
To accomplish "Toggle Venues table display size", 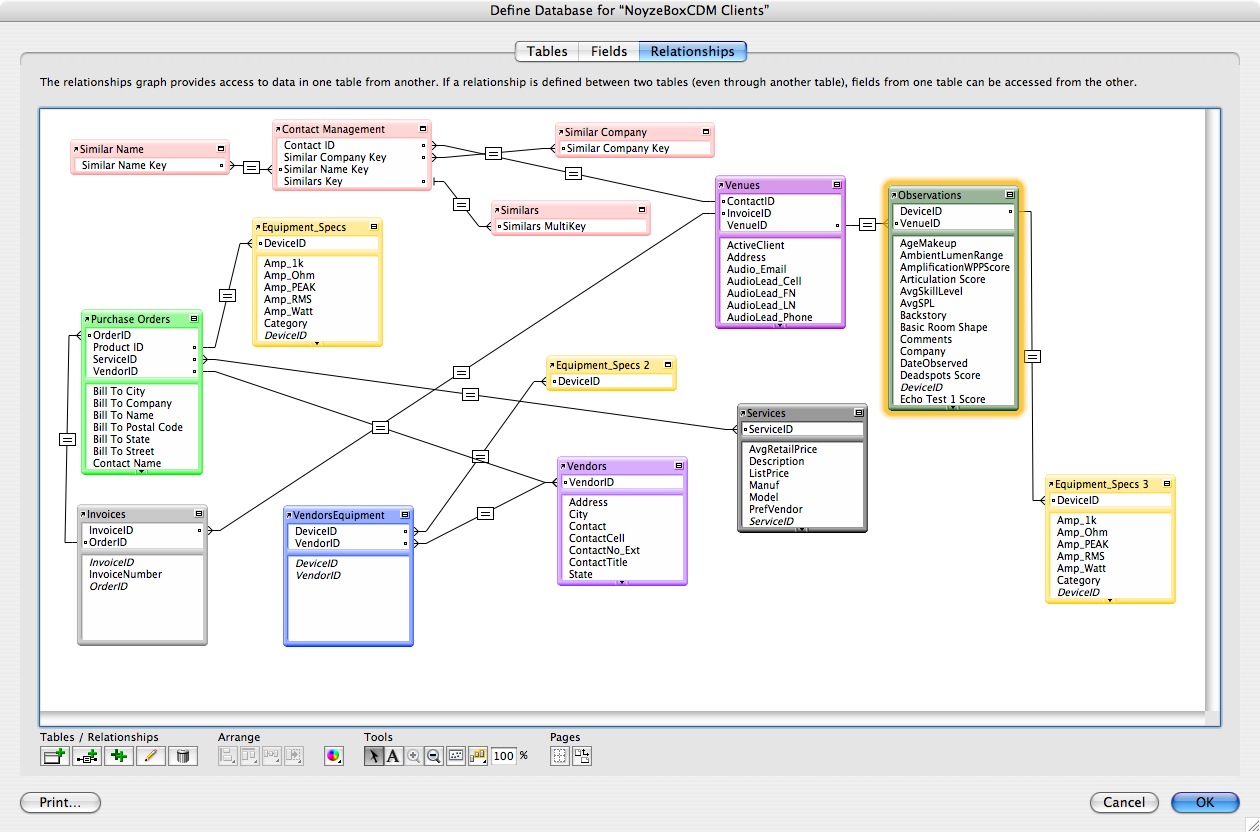I will point(838,185).
